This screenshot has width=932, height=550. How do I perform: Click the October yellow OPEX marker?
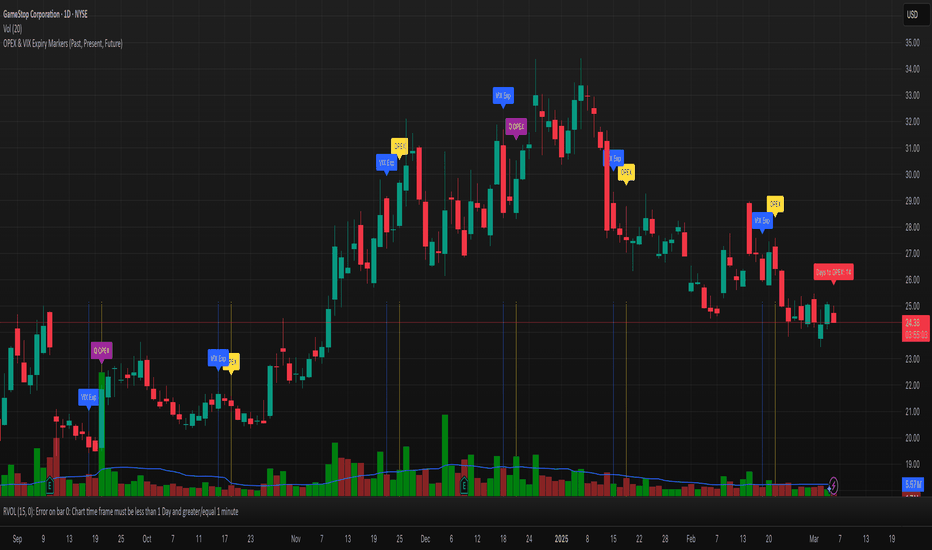(x=233, y=362)
